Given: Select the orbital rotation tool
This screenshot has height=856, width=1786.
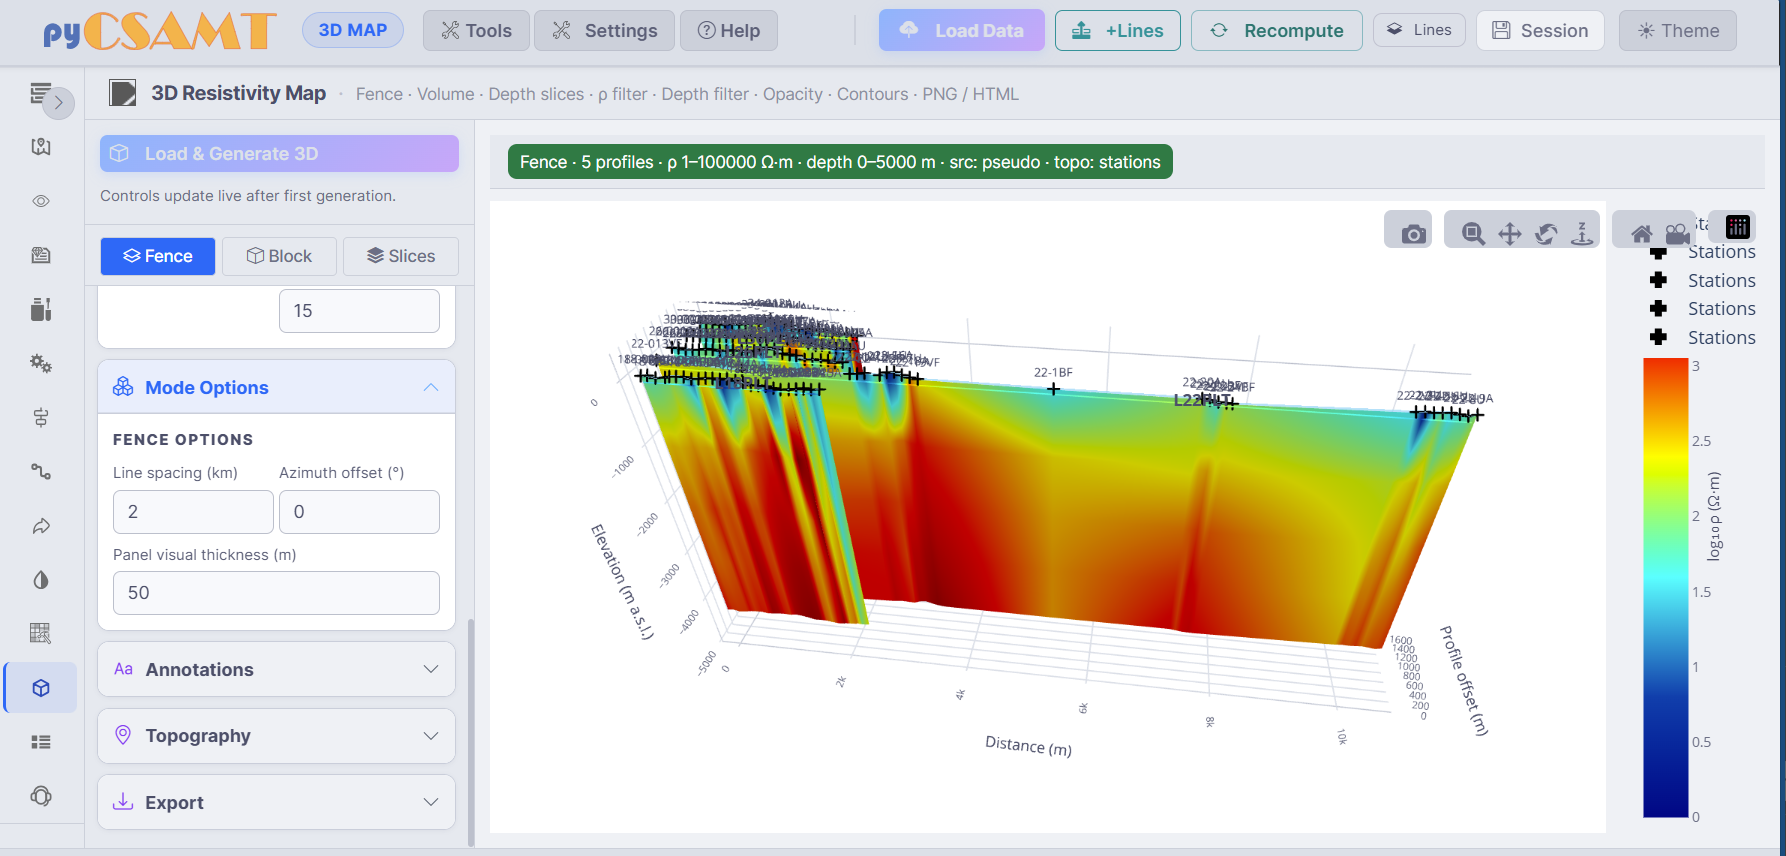Looking at the screenshot, I should [x=1546, y=234].
